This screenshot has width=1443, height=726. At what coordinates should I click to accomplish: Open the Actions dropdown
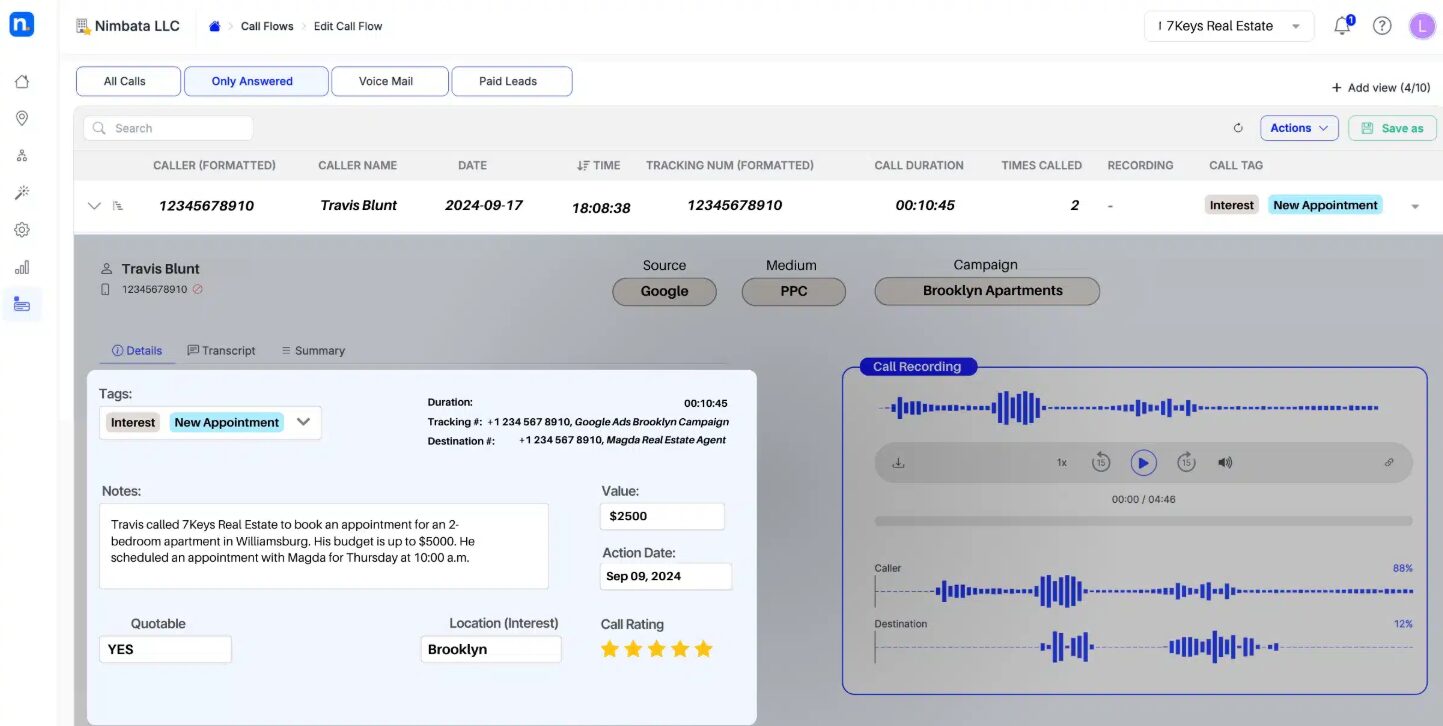[1298, 128]
